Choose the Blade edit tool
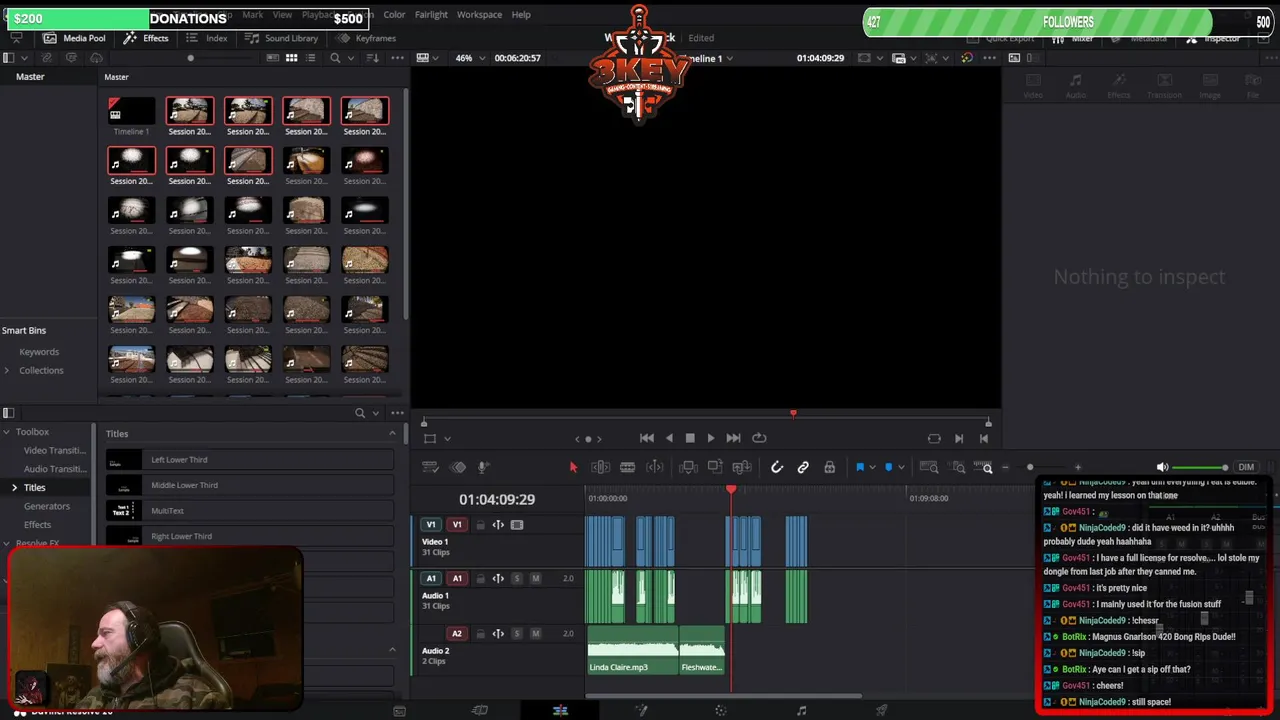 pos(627,467)
